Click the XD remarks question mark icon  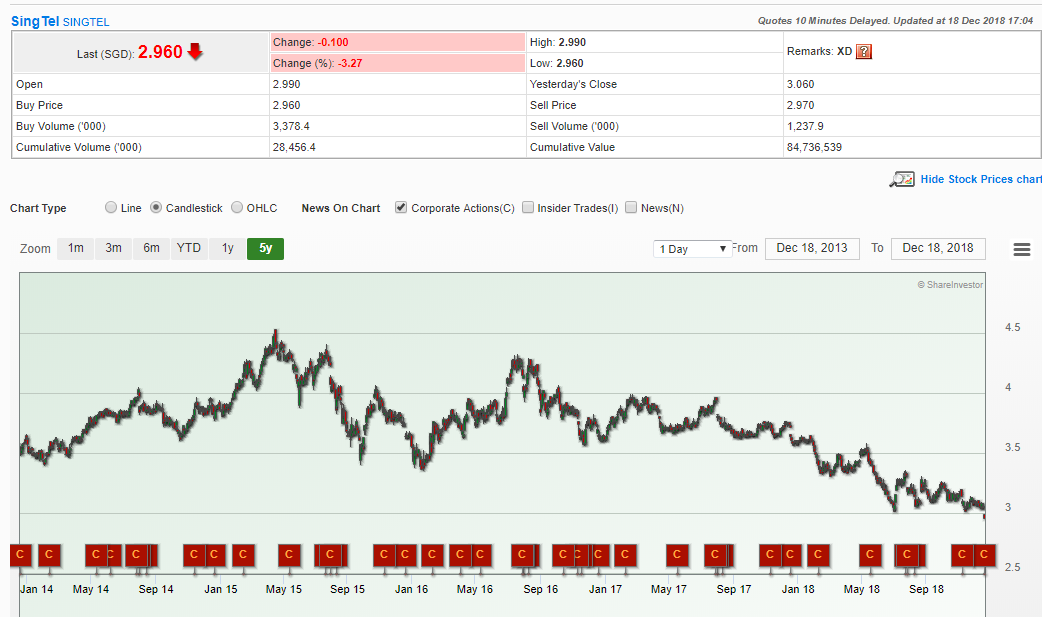pyautogui.click(x=864, y=52)
